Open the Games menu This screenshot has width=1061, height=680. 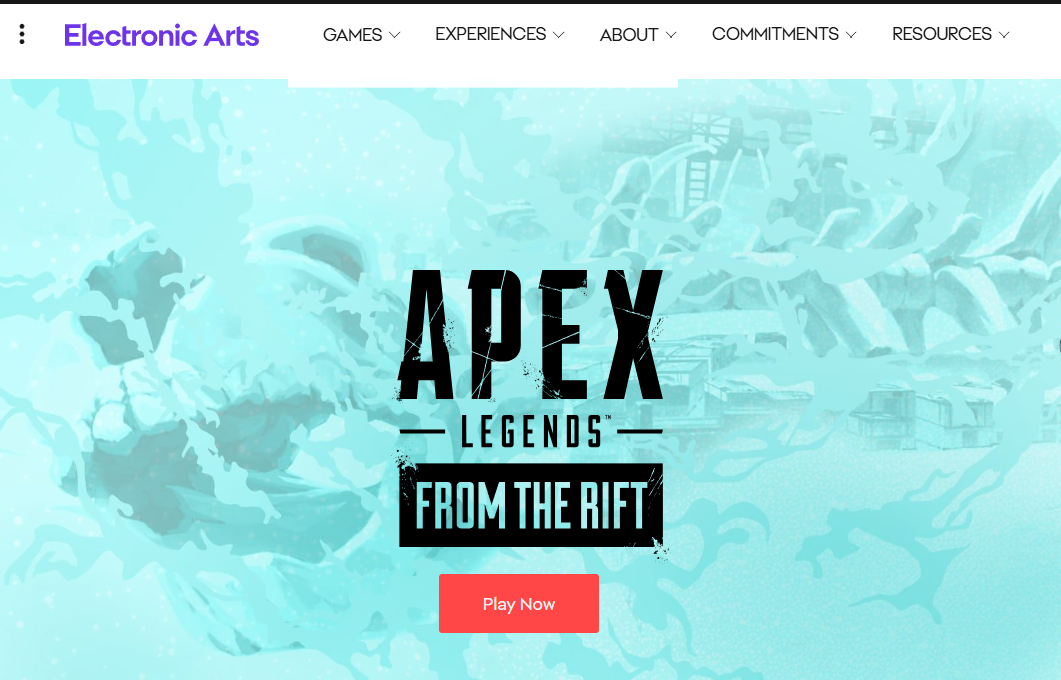pos(361,35)
